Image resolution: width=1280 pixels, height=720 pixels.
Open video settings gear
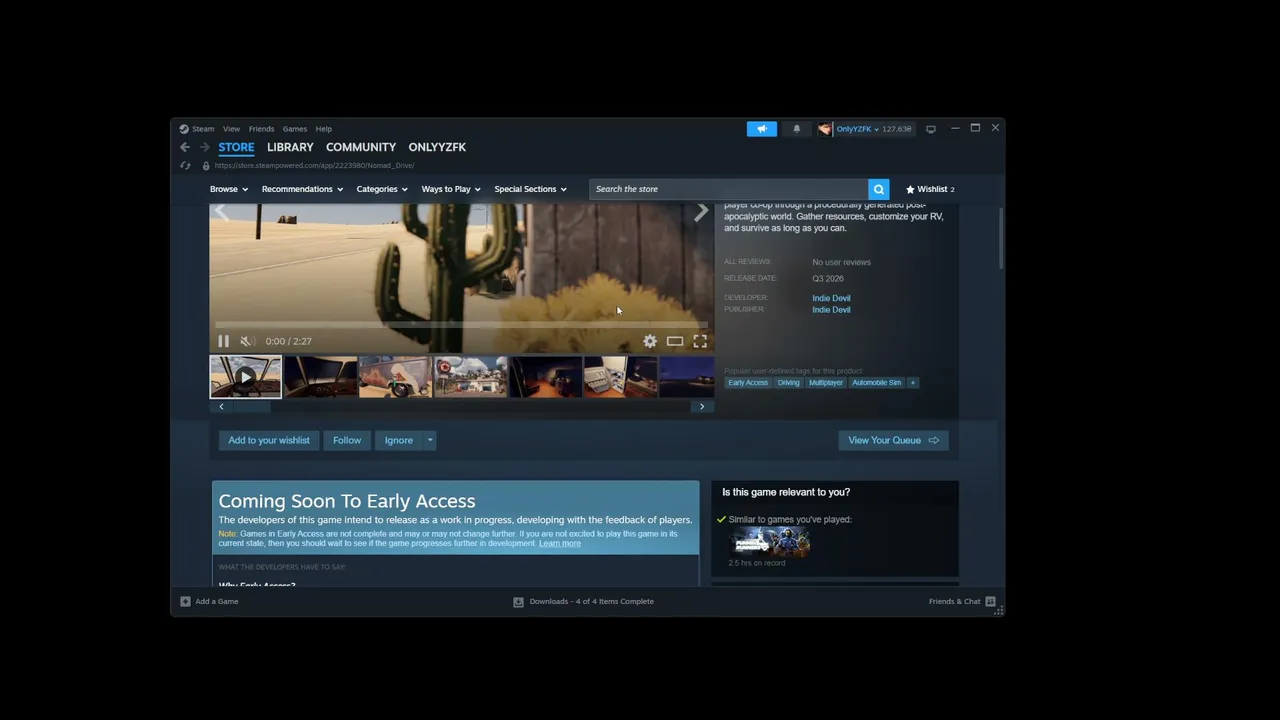(650, 341)
